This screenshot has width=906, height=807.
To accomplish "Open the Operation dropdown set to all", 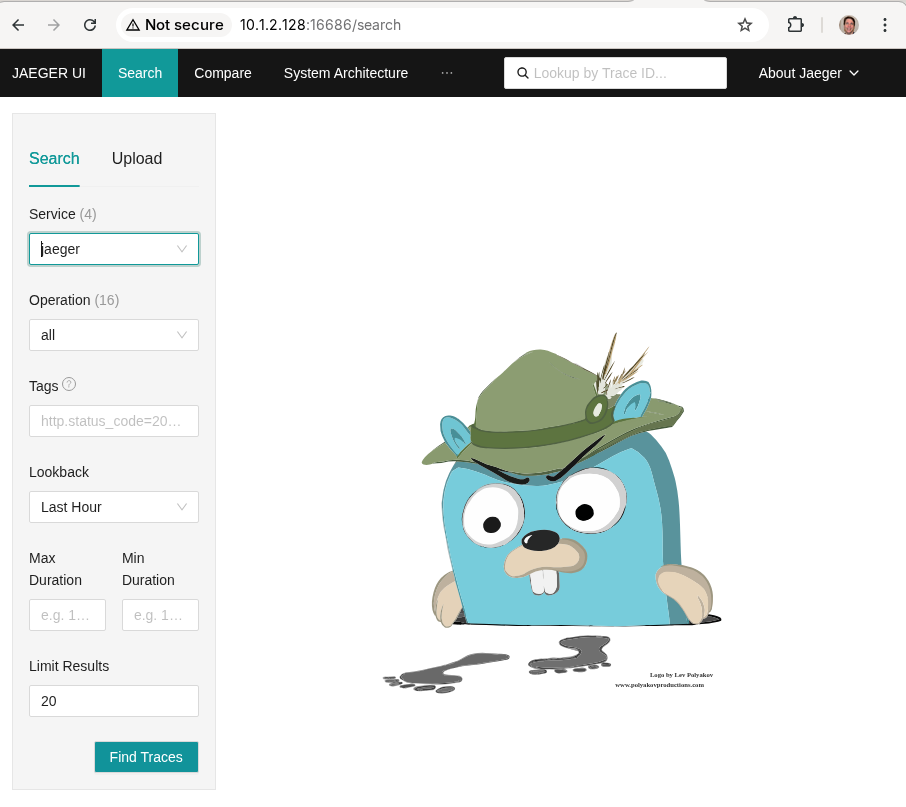I will pyautogui.click(x=113, y=335).
